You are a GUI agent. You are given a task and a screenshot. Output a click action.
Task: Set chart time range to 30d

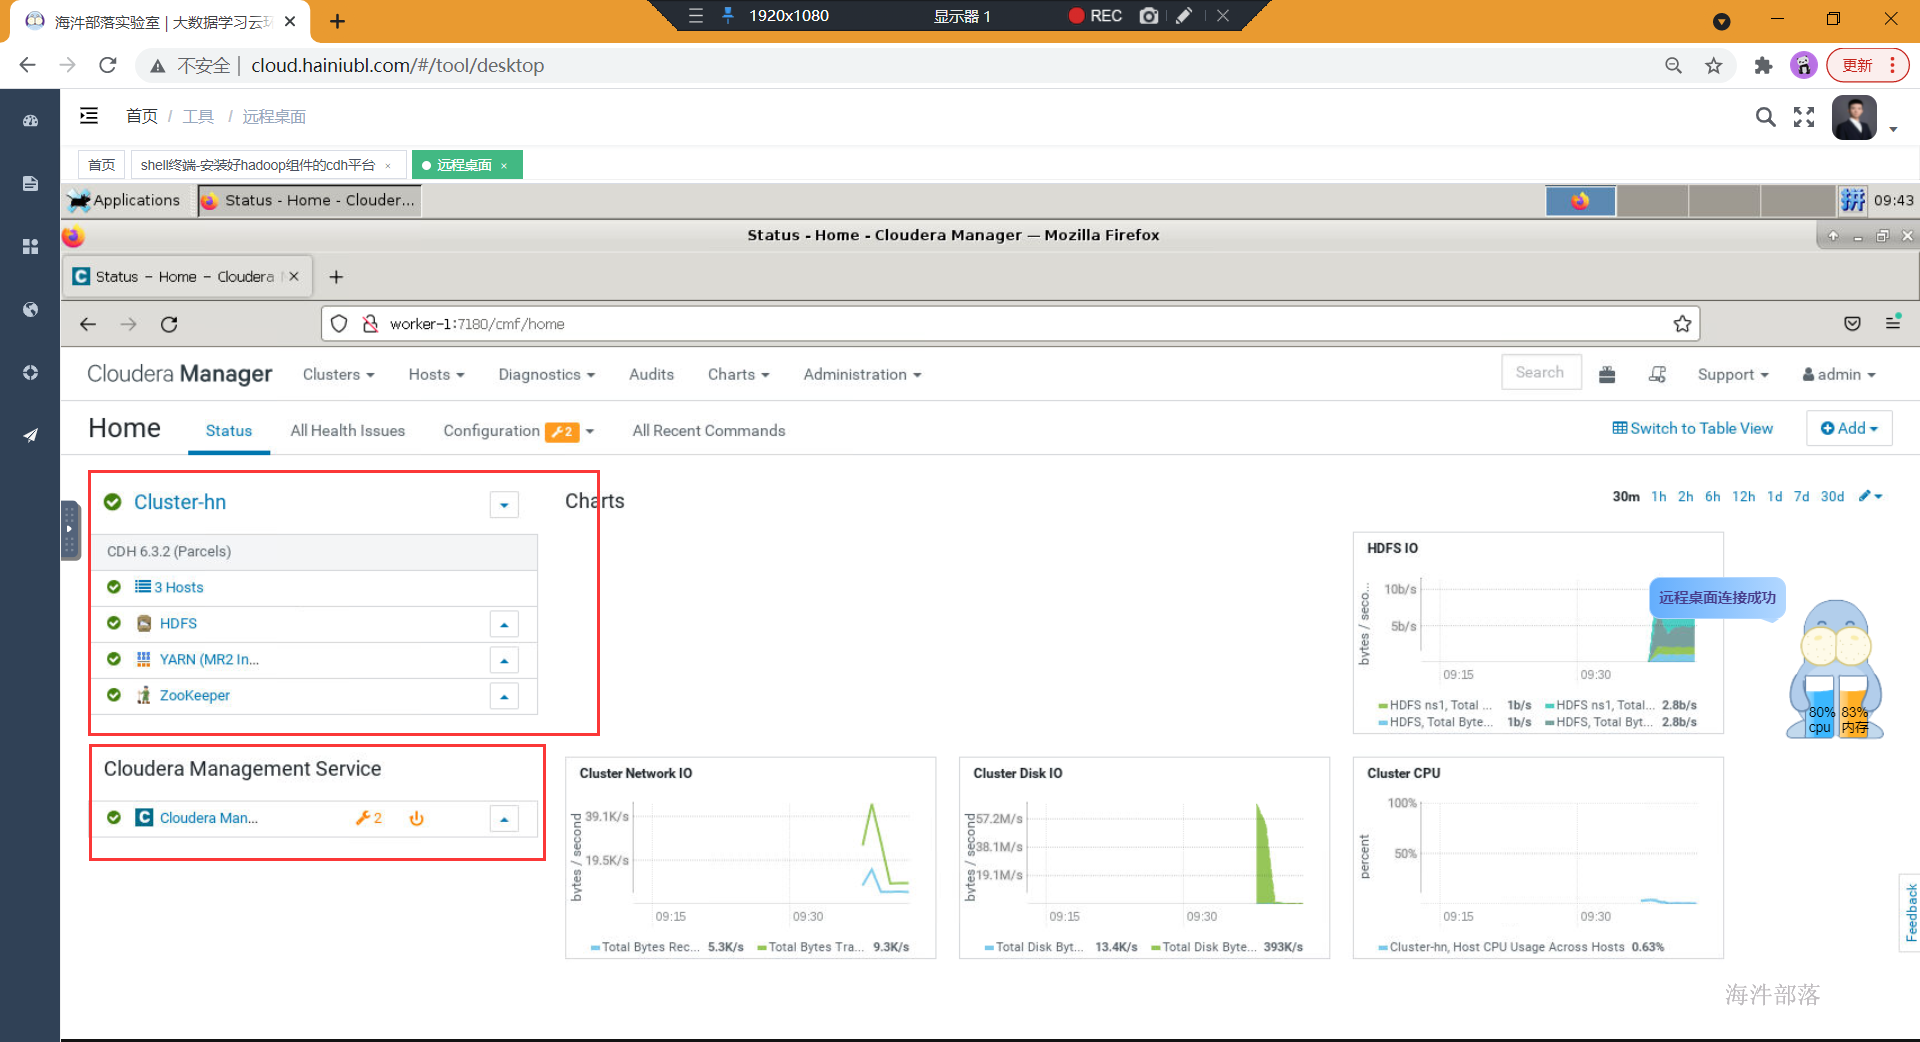[1832, 497]
